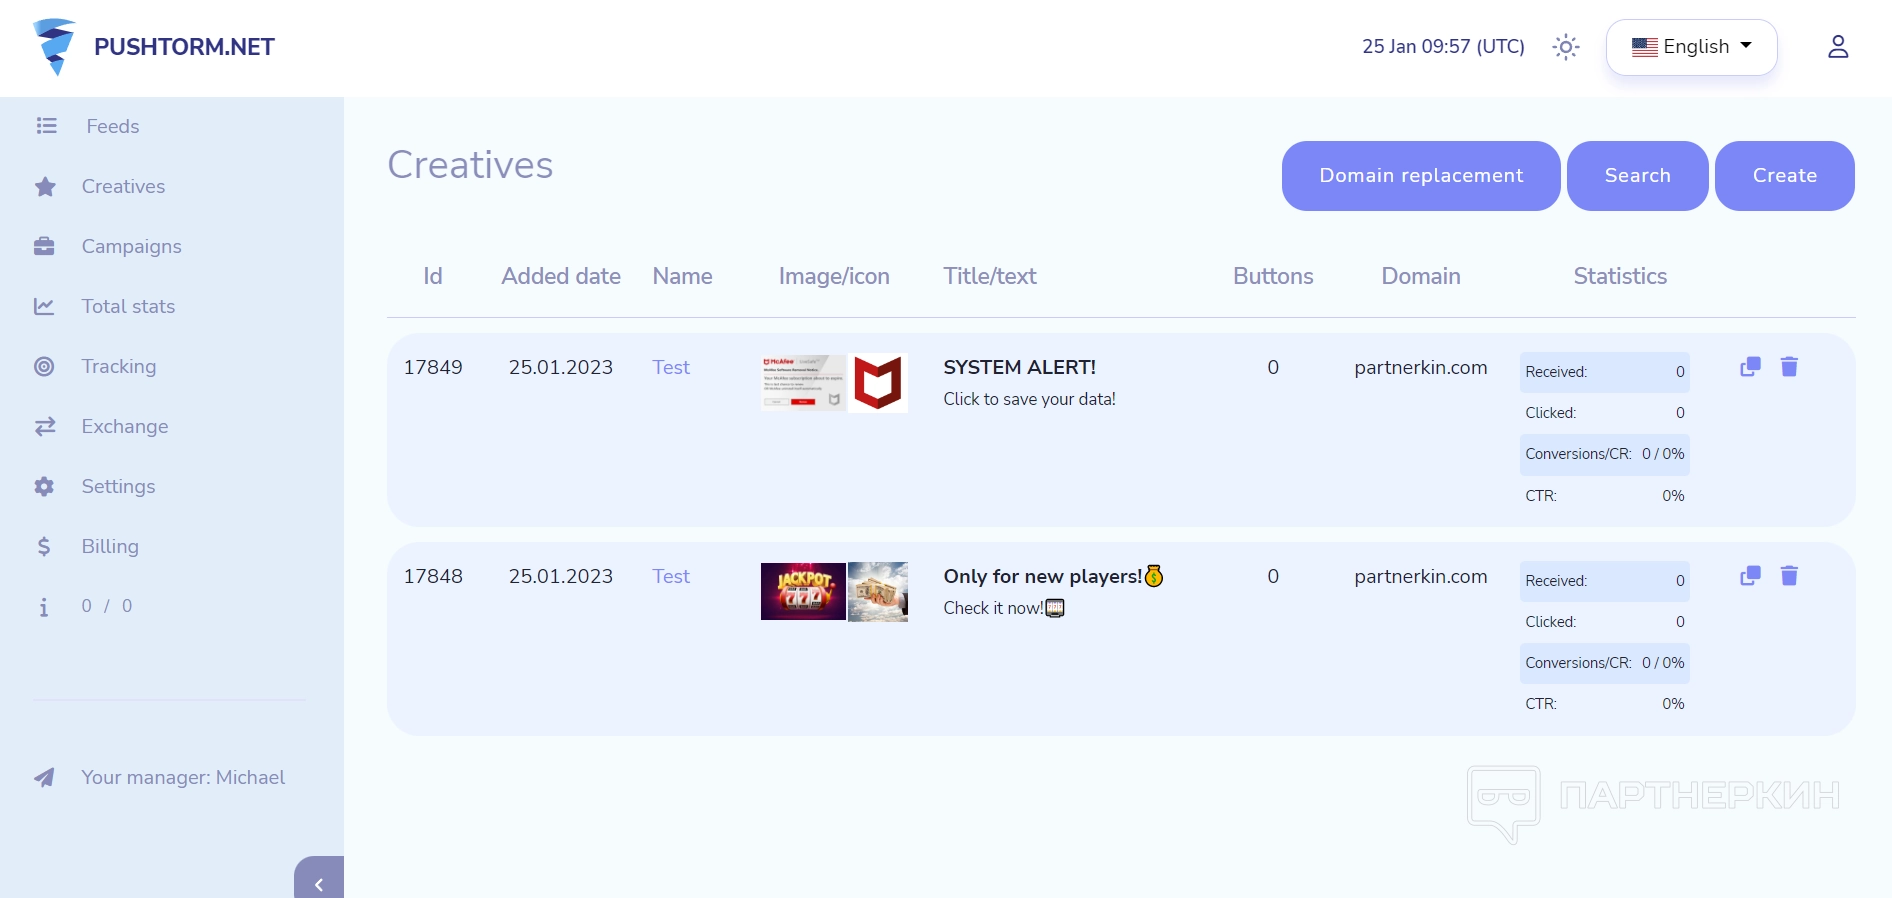The height and width of the screenshot is (898, 1892).
Task: Click the Buttons column header
Action: [x=1273, y=276]
